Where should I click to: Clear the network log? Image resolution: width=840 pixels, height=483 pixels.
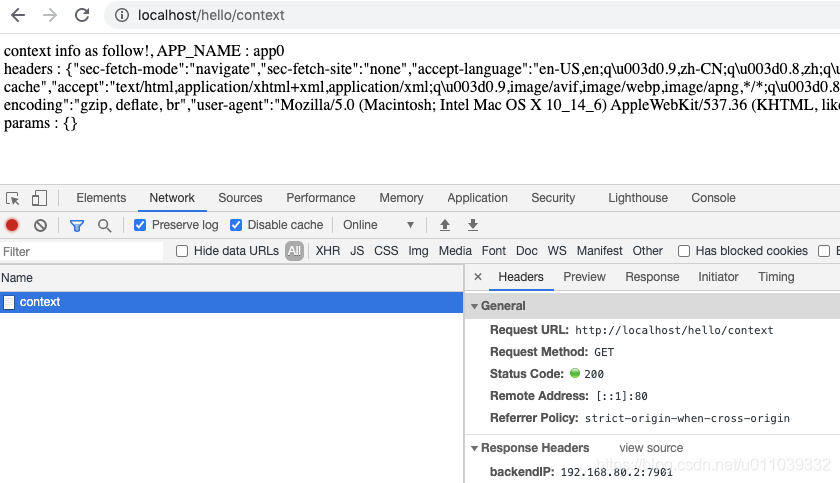40,225
